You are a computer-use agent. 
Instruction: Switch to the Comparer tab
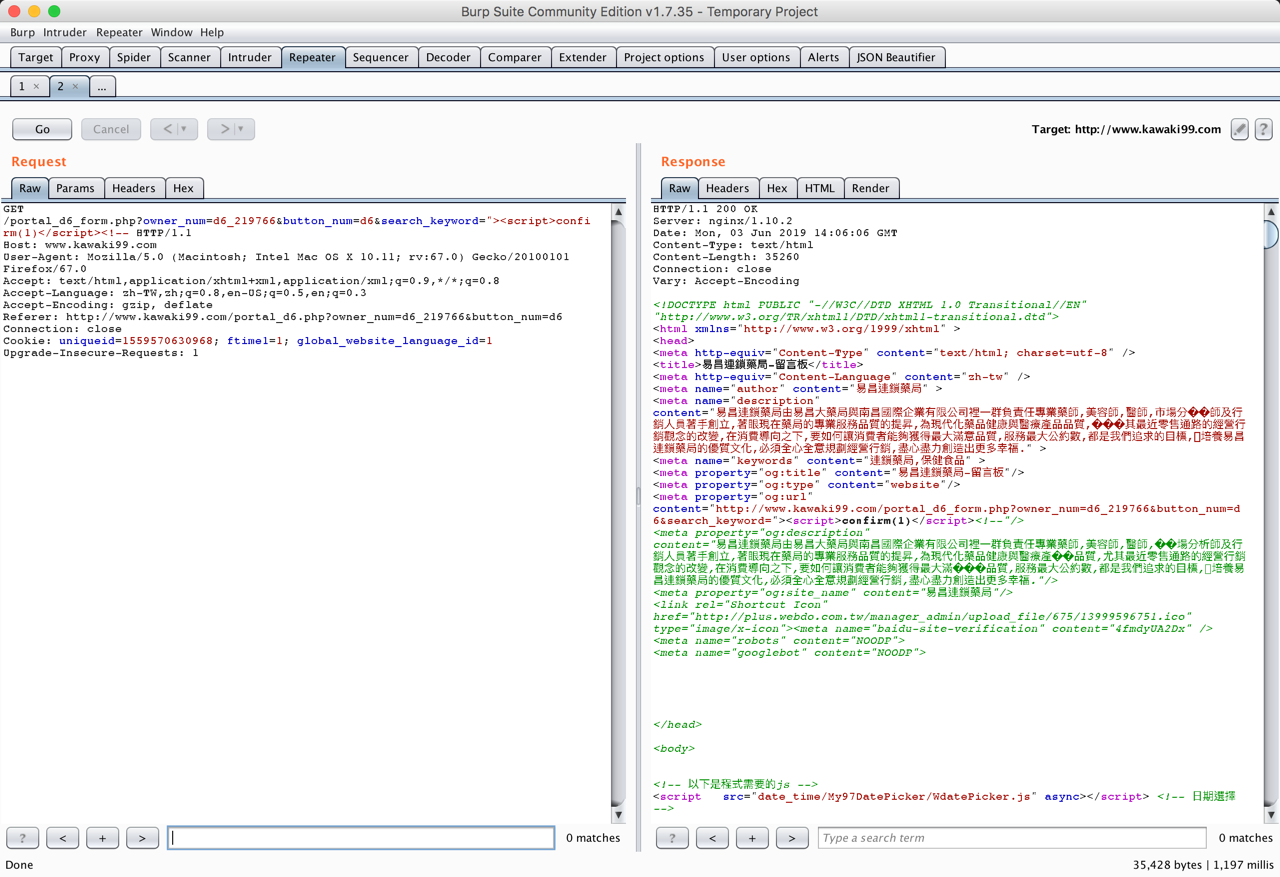pos(515,57)
